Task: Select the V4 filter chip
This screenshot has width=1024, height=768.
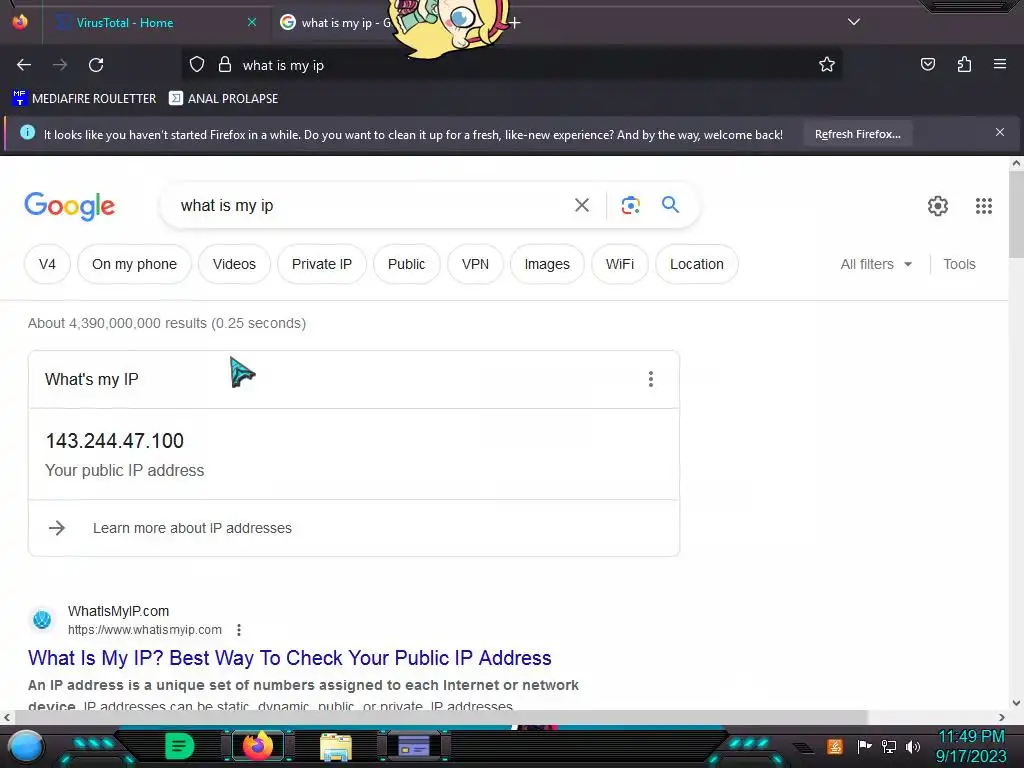Action: [47, 264]
